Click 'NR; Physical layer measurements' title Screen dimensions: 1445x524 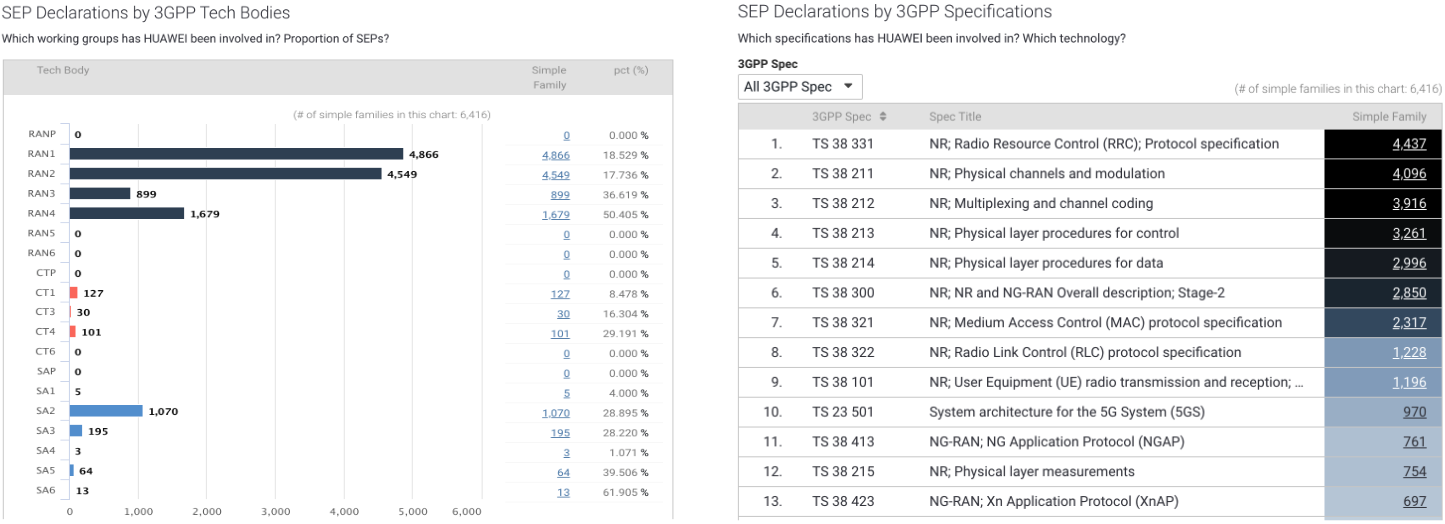pos(1032,472)
